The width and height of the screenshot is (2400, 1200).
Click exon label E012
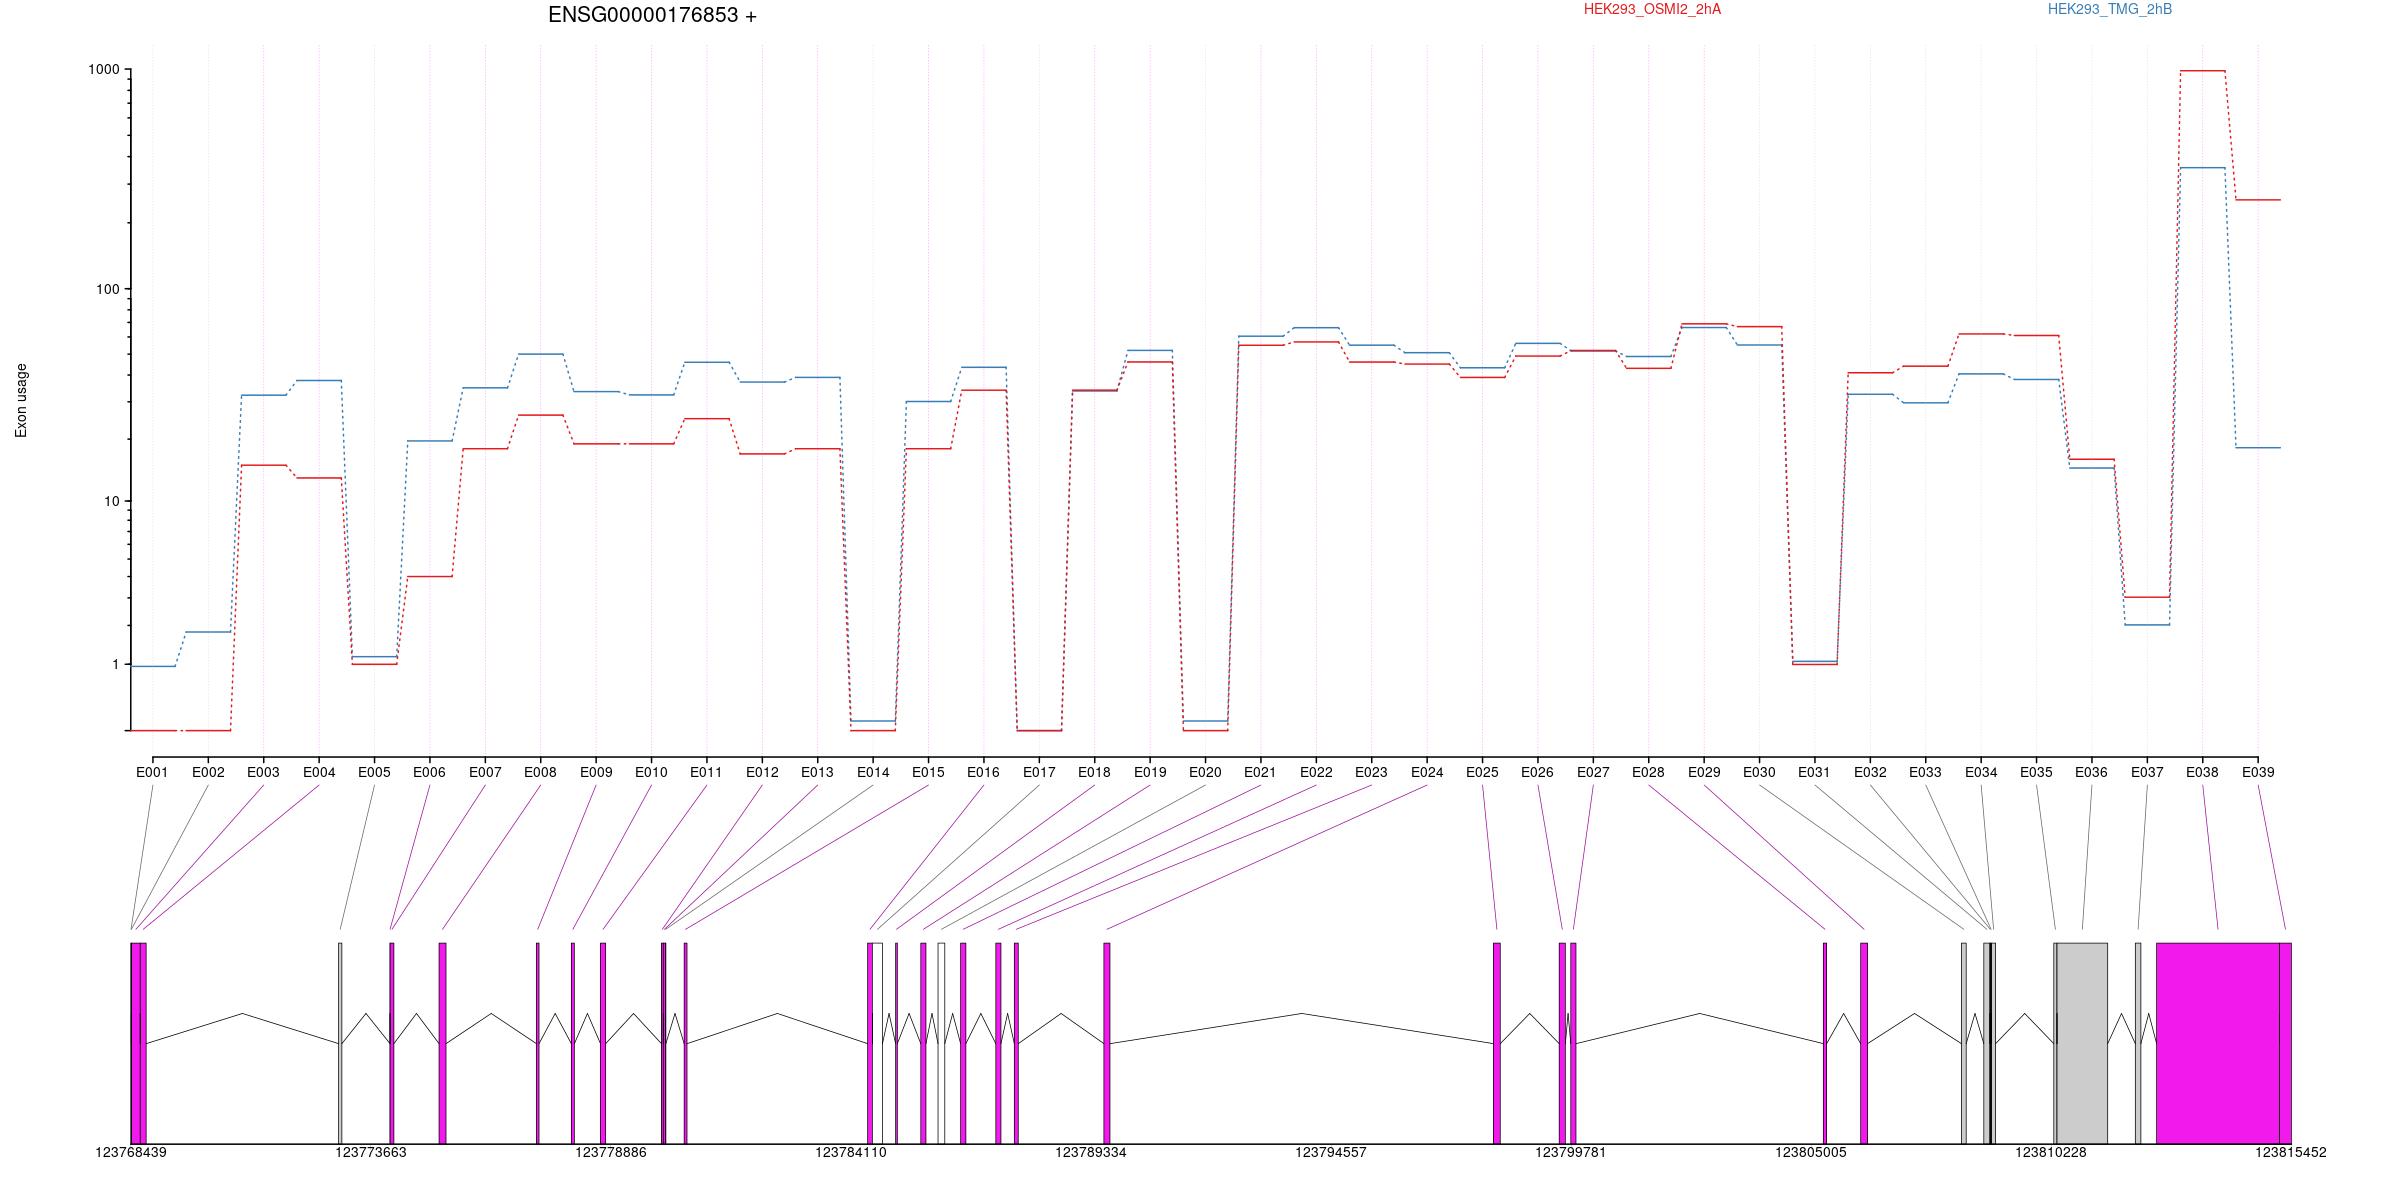[762, 772]
